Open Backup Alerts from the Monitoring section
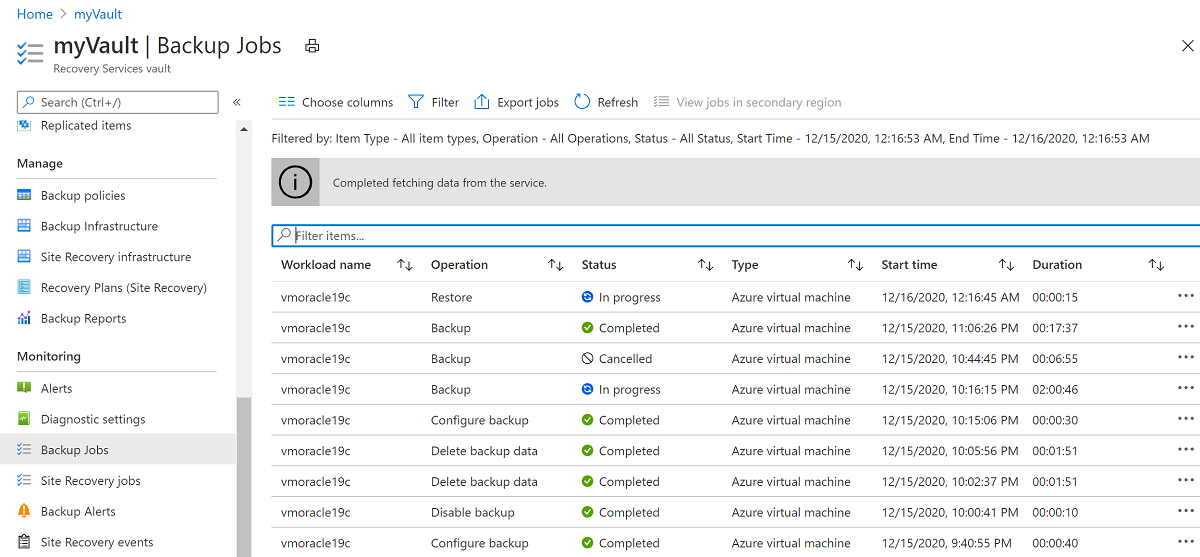This screenshot has width=1200, height=557. click(78, 511)
